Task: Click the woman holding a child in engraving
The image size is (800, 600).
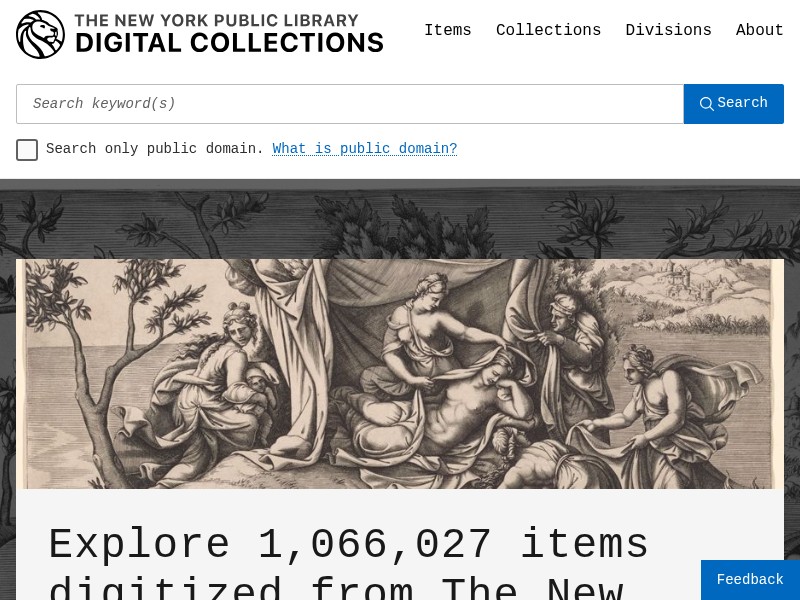Action: pos(214,388)
